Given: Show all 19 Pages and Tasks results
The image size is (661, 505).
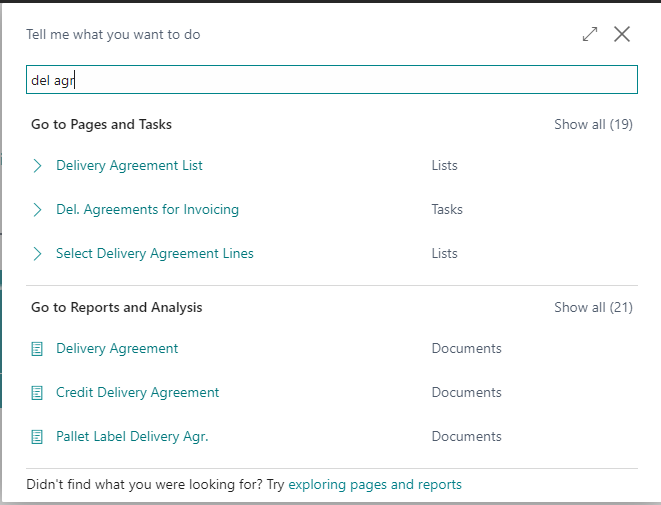Looking at the screenshot, I should point(593,125).
